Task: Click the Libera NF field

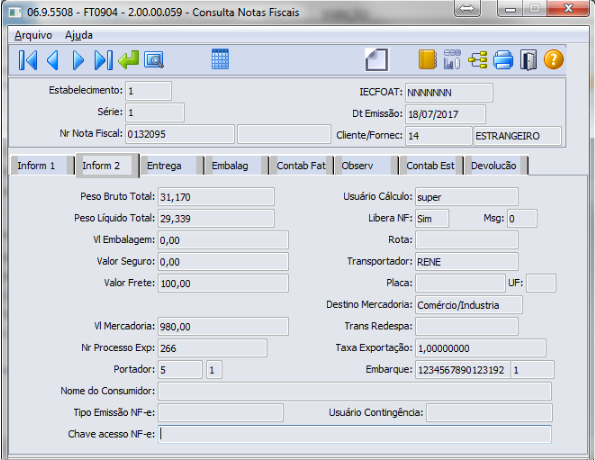Action: coord(432,219)
